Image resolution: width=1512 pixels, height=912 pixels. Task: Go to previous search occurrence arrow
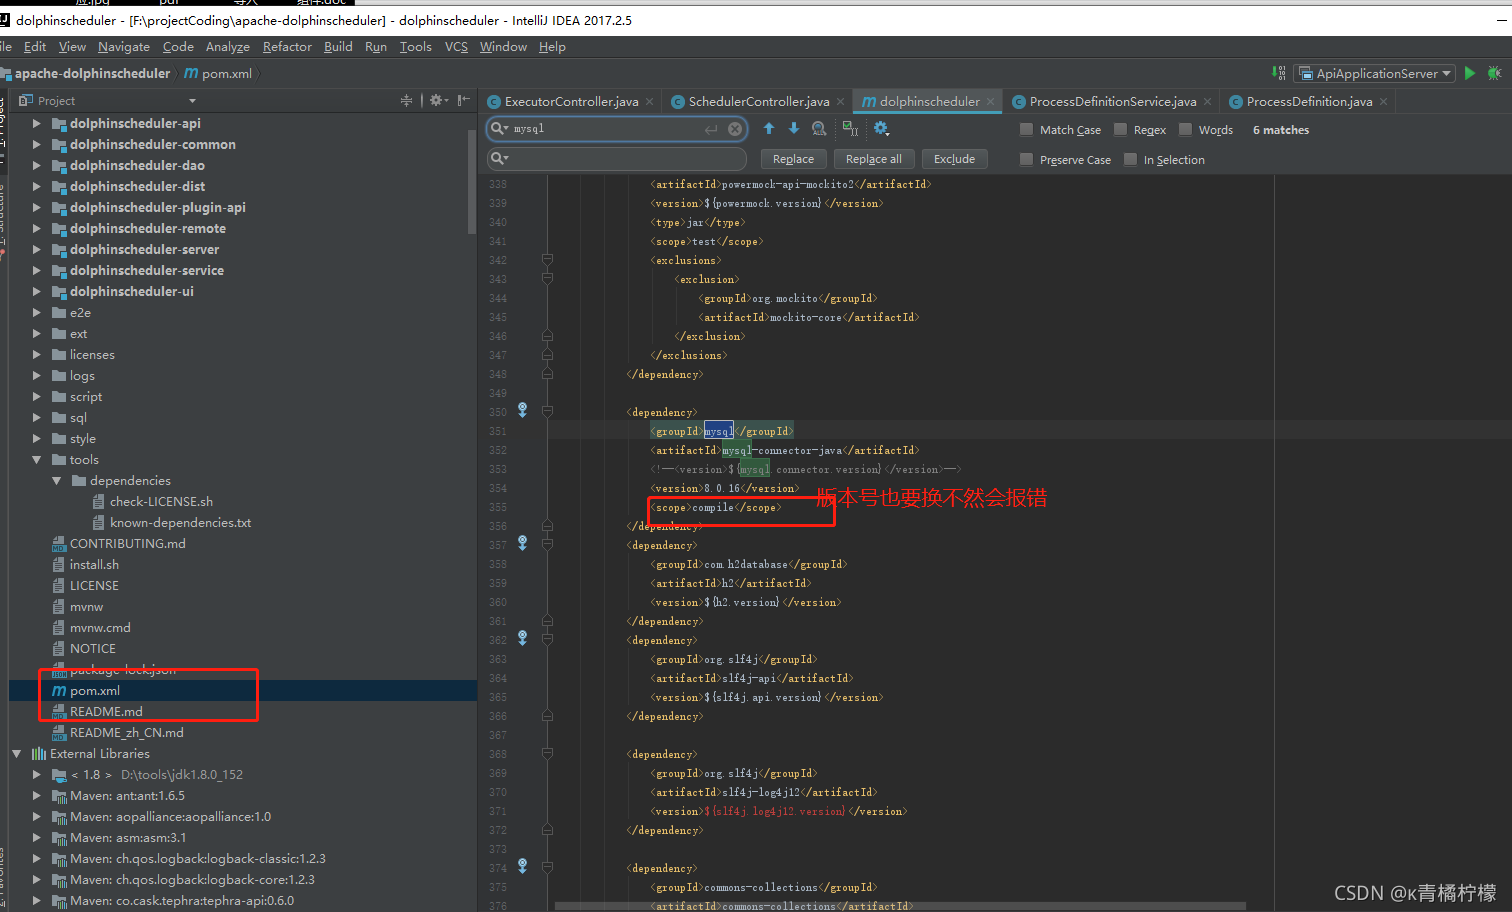pyautogui.click(x=769, y=128)
